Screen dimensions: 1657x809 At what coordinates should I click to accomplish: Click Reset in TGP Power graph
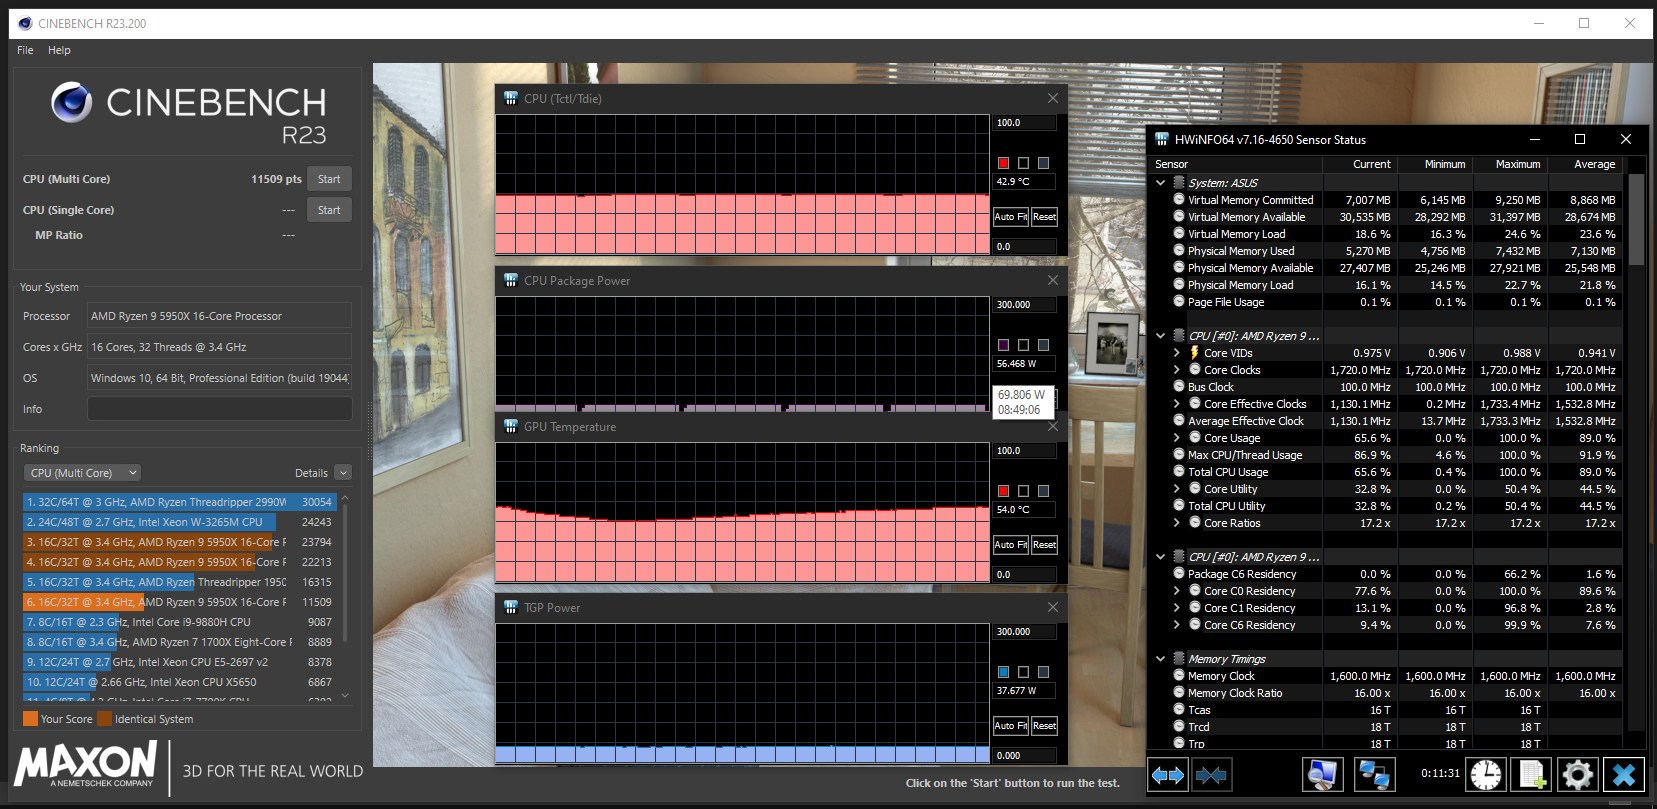tap(1044, 725)
